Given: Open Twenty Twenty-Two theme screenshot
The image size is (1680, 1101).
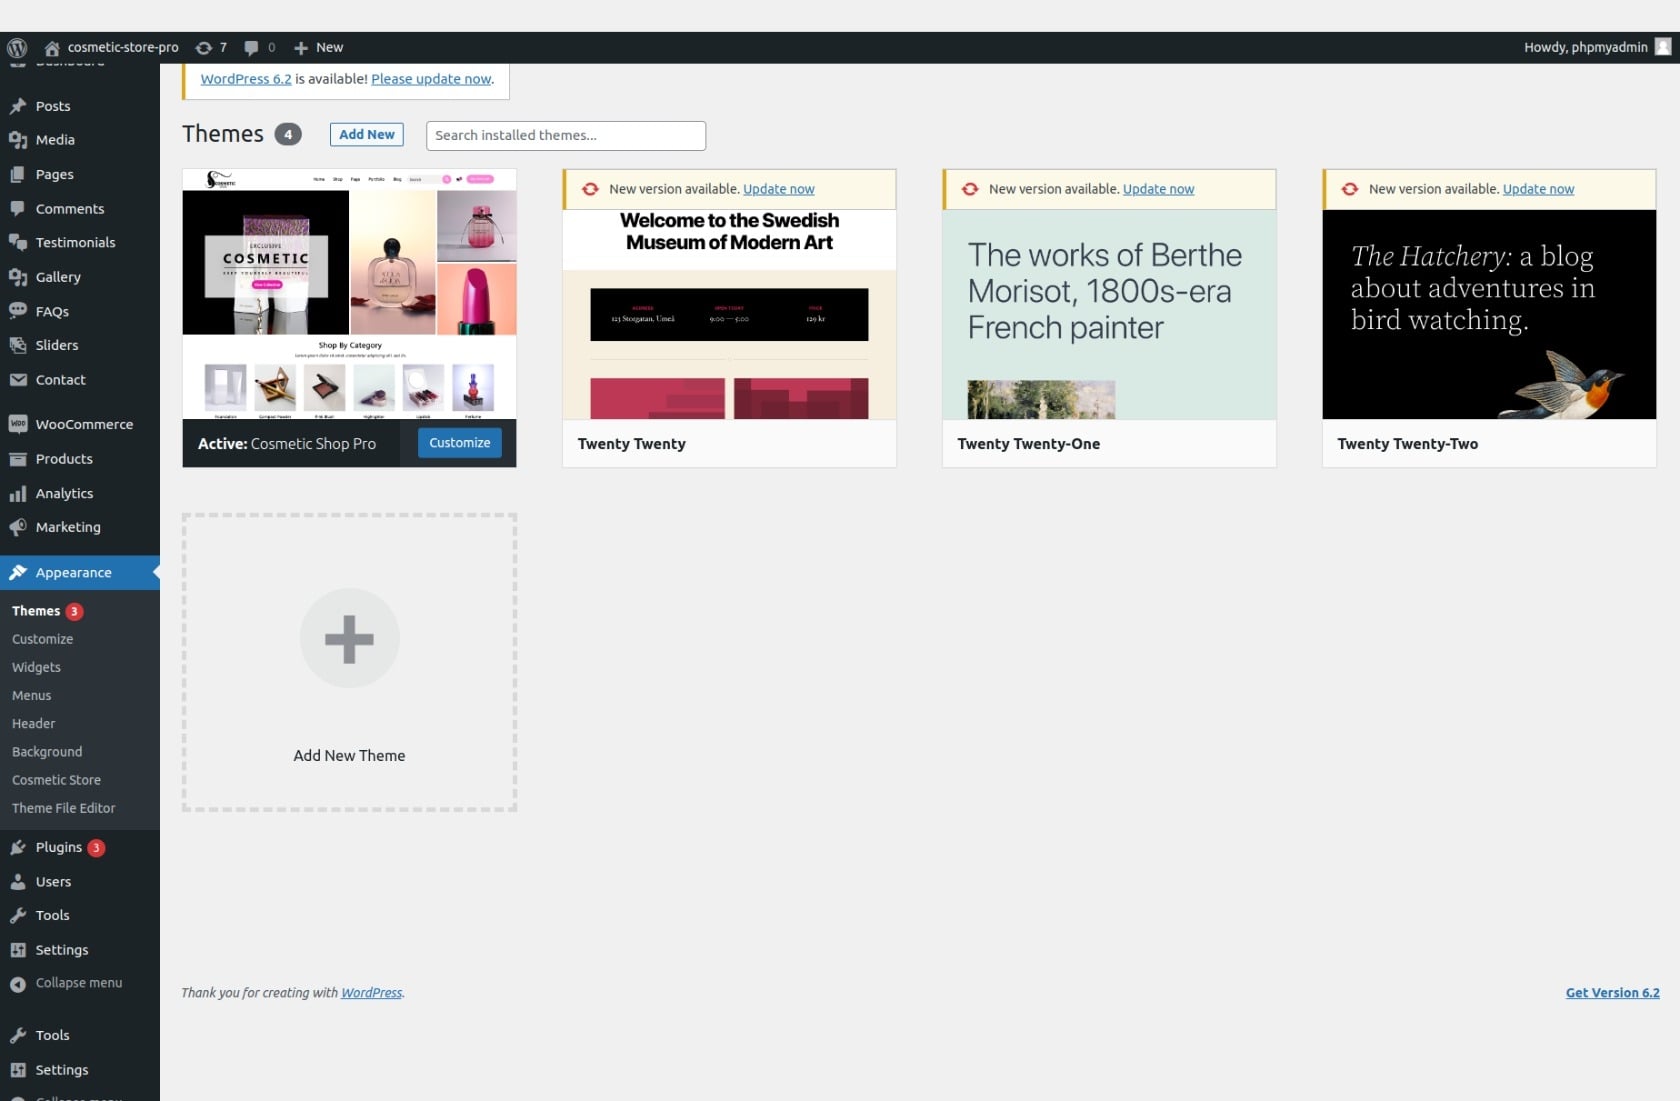Looking at the screenshot, I should (1489, 314).
